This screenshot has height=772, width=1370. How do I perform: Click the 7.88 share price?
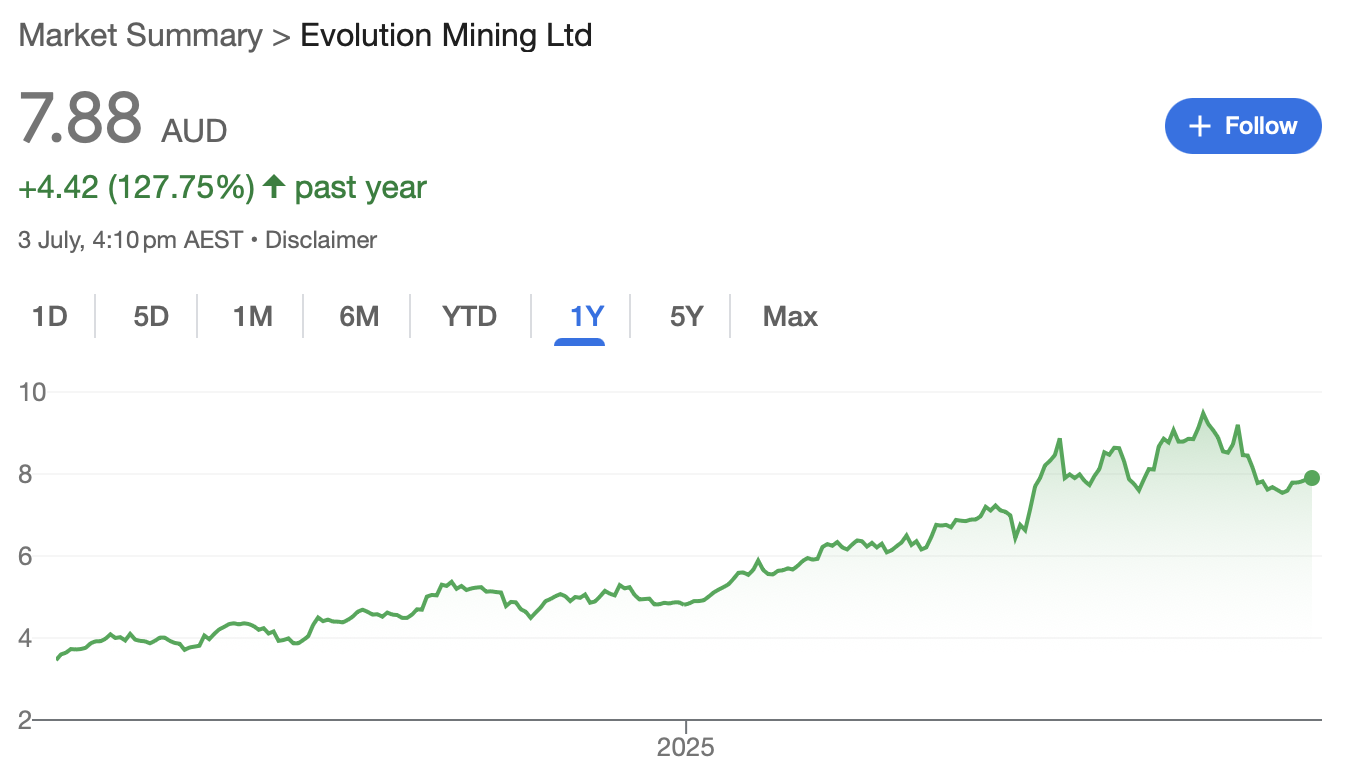(x=81, y=119)
